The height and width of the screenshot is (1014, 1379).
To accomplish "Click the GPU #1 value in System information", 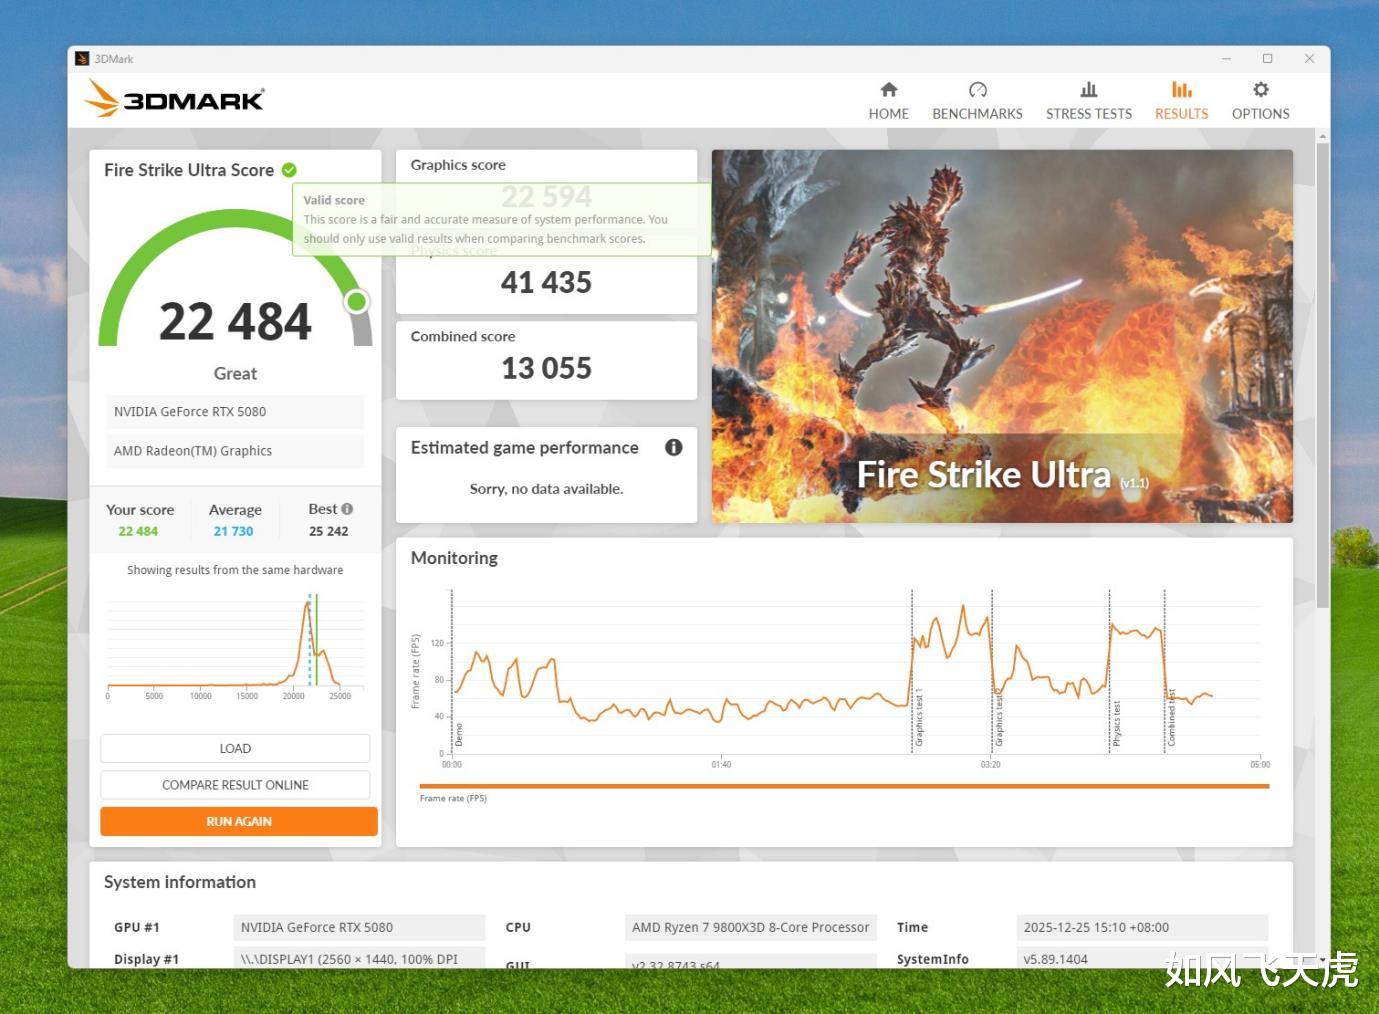I will point(359,927).
